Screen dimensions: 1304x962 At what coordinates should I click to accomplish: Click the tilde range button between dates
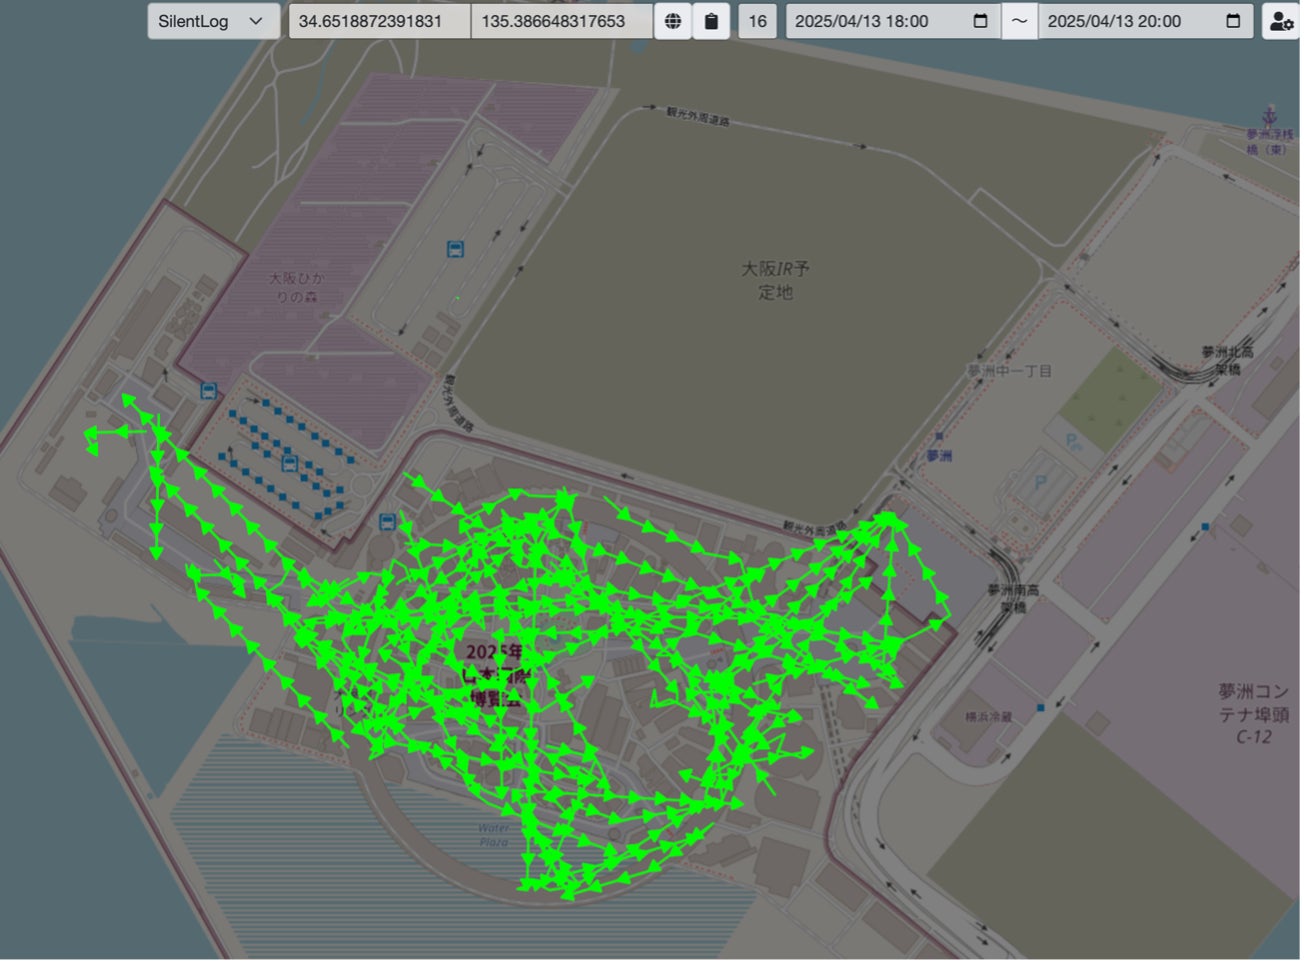coord(1019,21)
